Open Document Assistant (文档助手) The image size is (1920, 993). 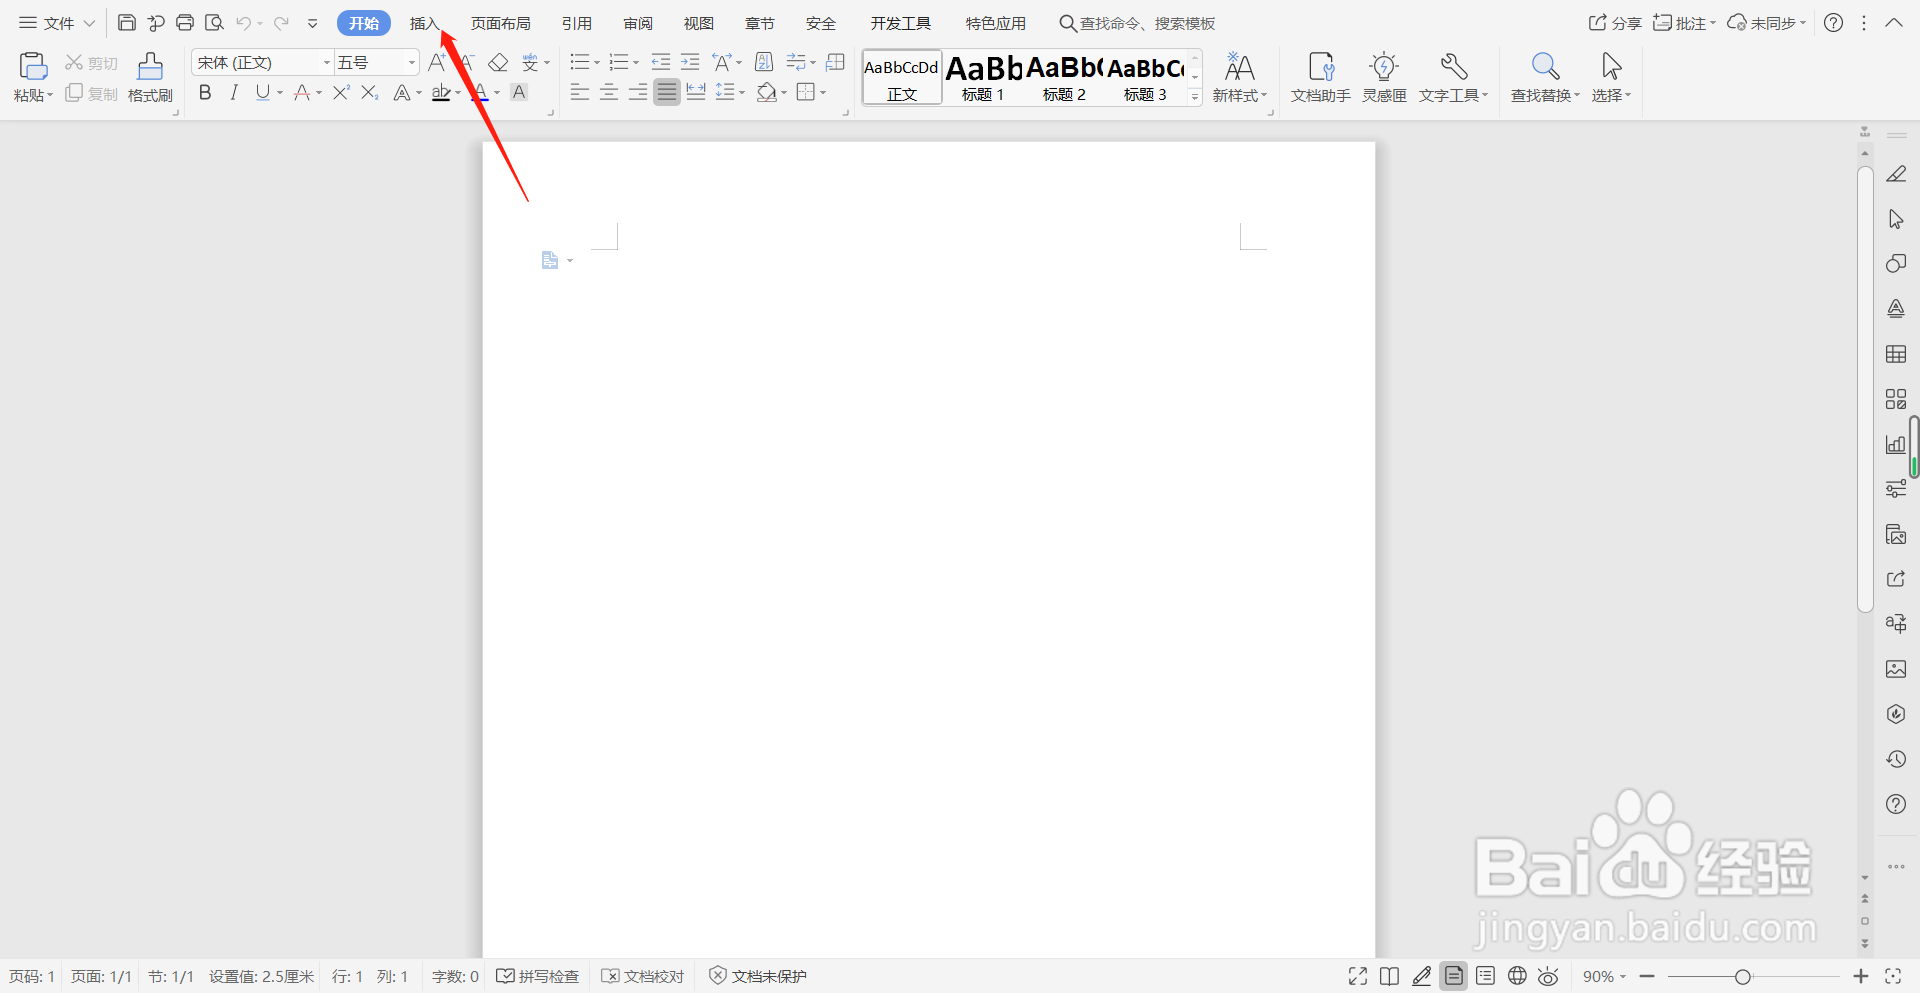coord(1321,77)
